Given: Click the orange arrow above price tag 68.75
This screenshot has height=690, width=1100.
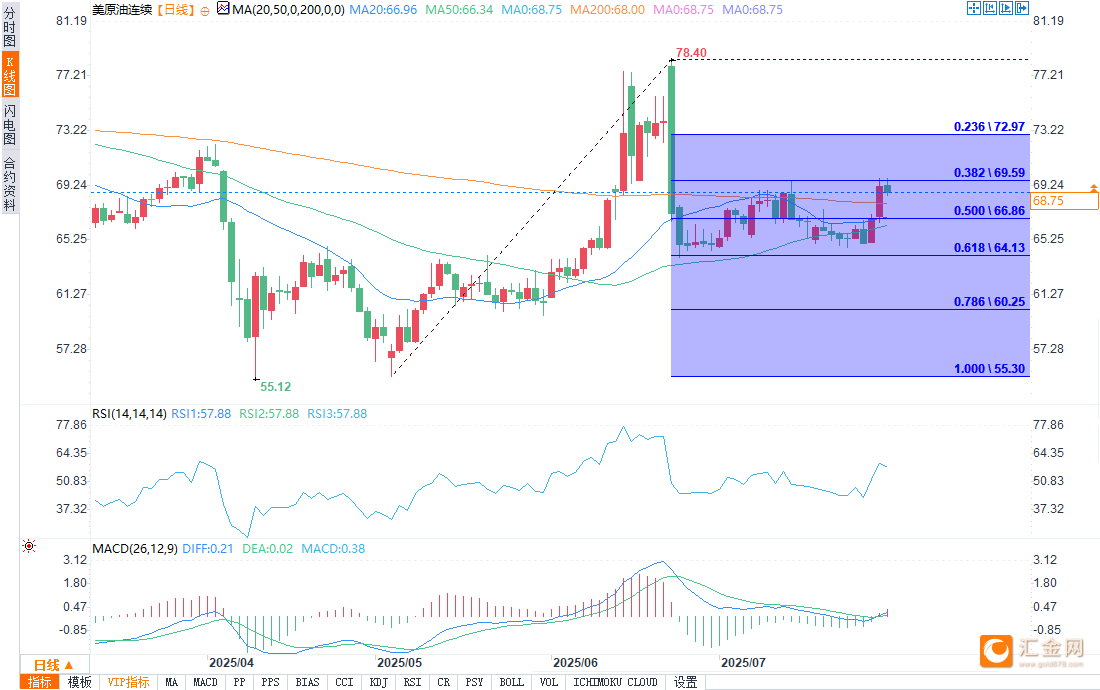Looking at the screenshot, I should [1094, 188].
